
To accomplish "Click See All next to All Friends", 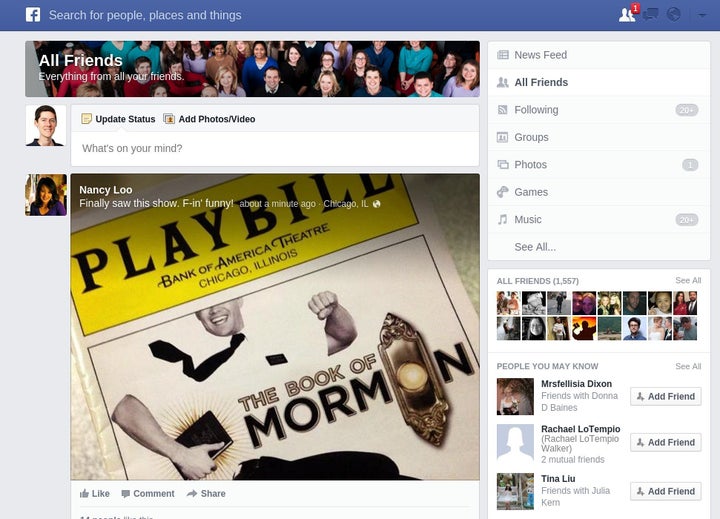I will tap(688, 281).
